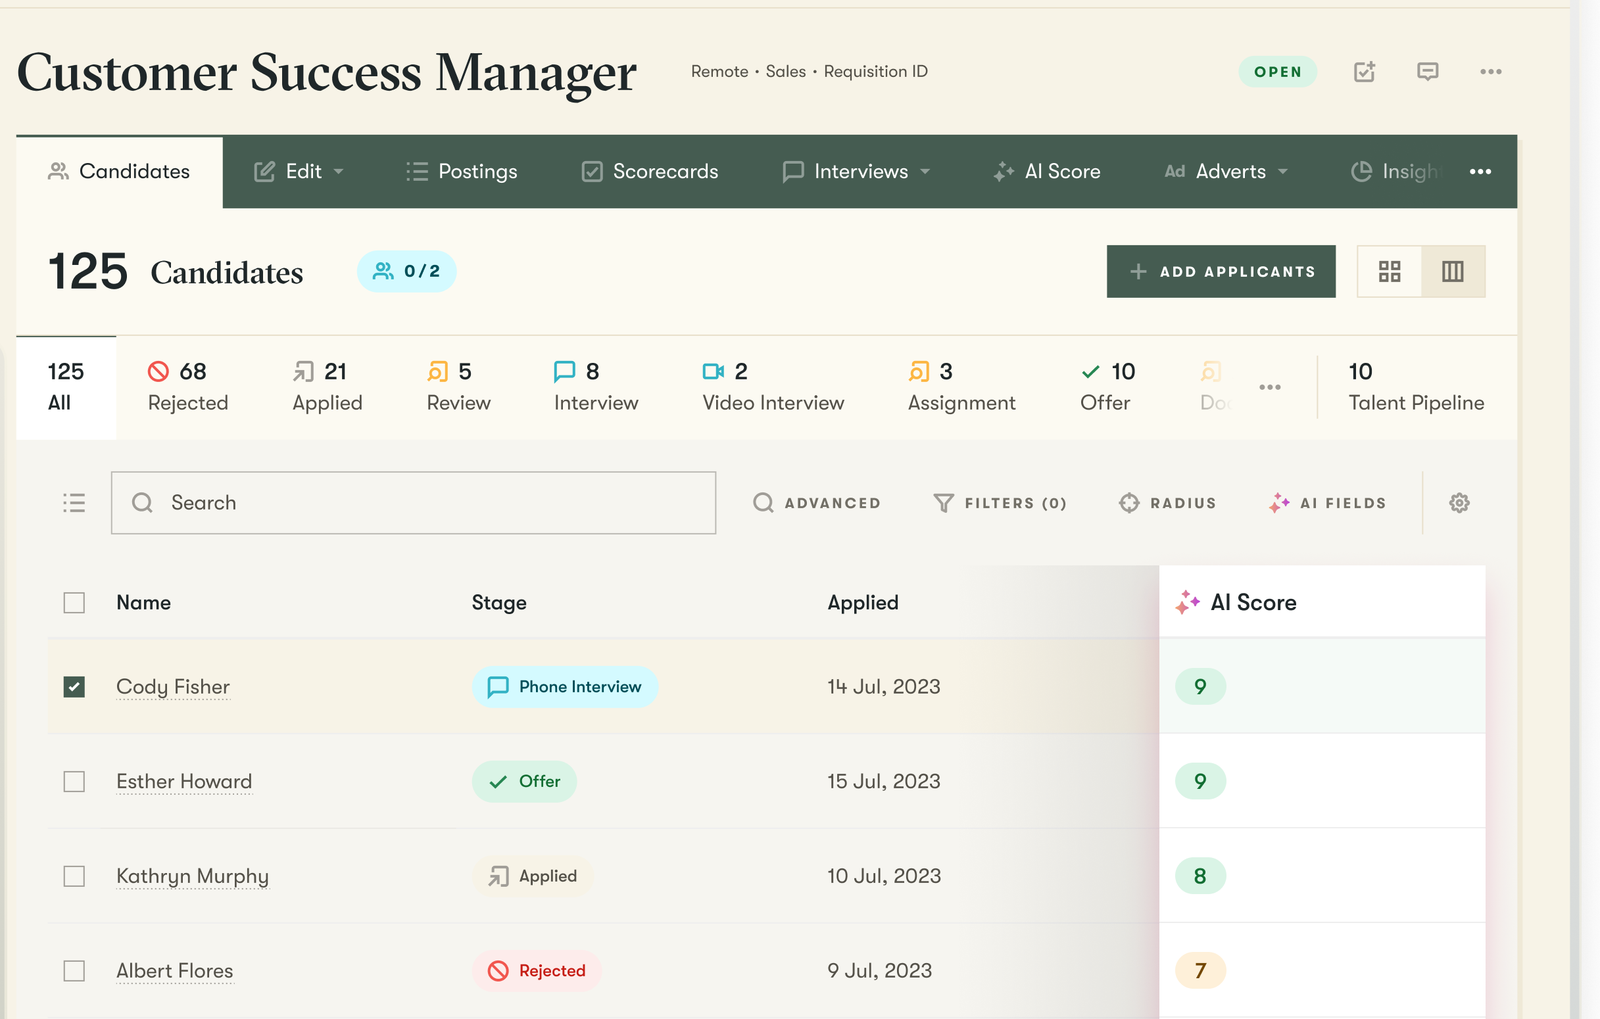The image size is (1600, 1019).
Task: Filter by 68 Rejected stage
Action: (x=188, y=387)
